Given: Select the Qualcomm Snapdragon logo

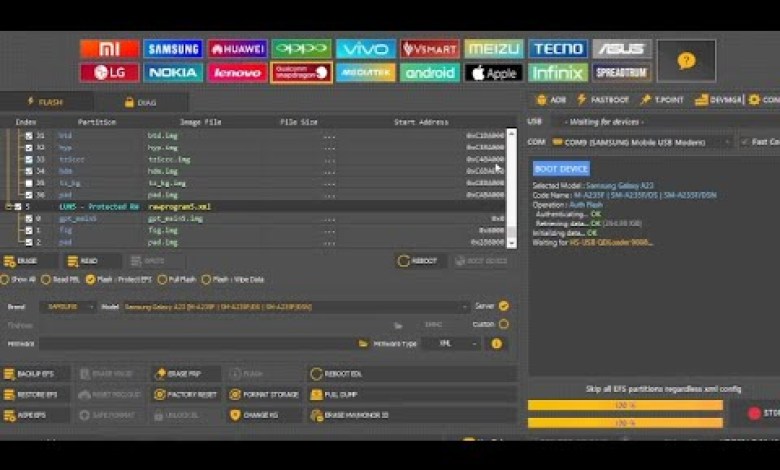Looking at the screenshot, I should (301, 73).
